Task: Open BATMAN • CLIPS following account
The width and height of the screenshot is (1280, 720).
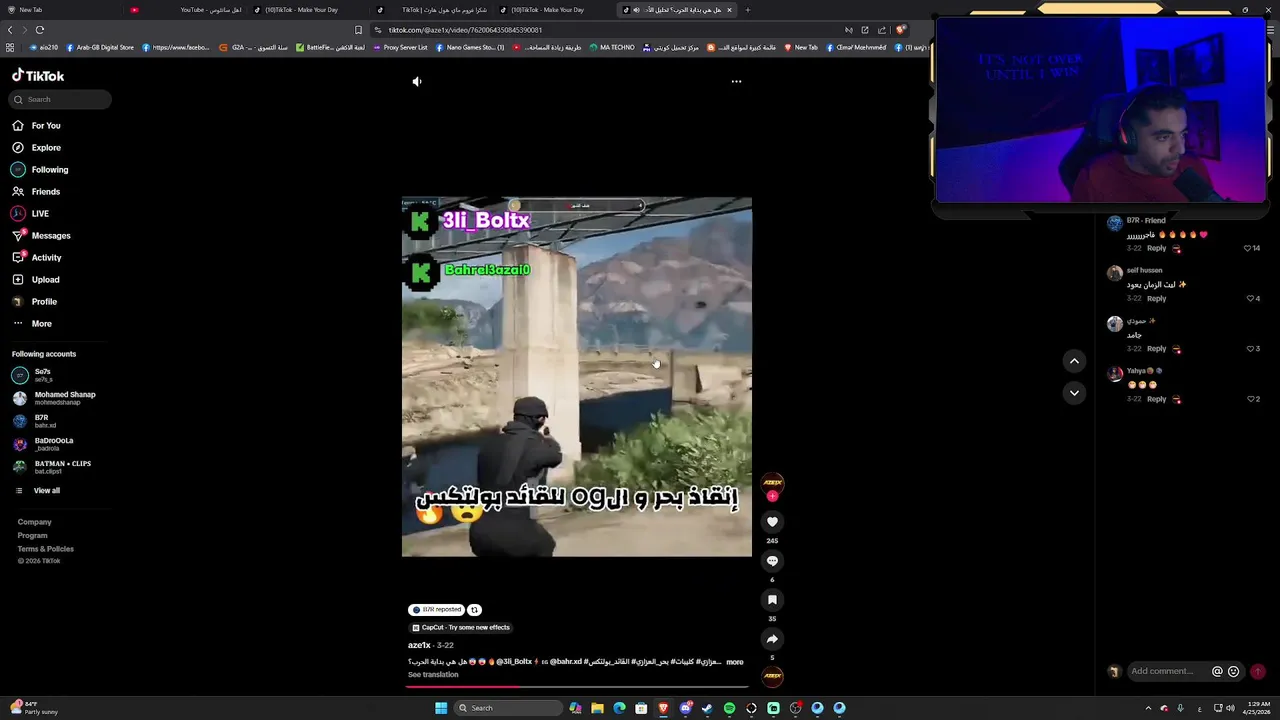Action: (52, 467)
